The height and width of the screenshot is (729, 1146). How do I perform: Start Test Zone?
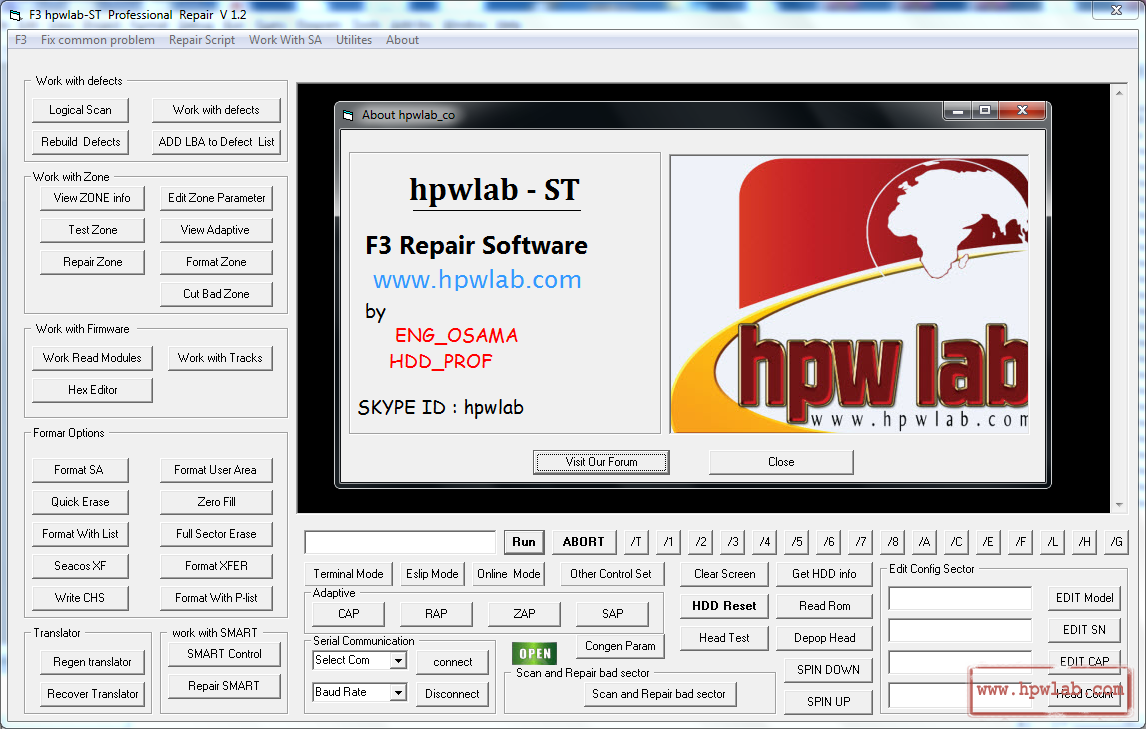(x=92, y=230)
